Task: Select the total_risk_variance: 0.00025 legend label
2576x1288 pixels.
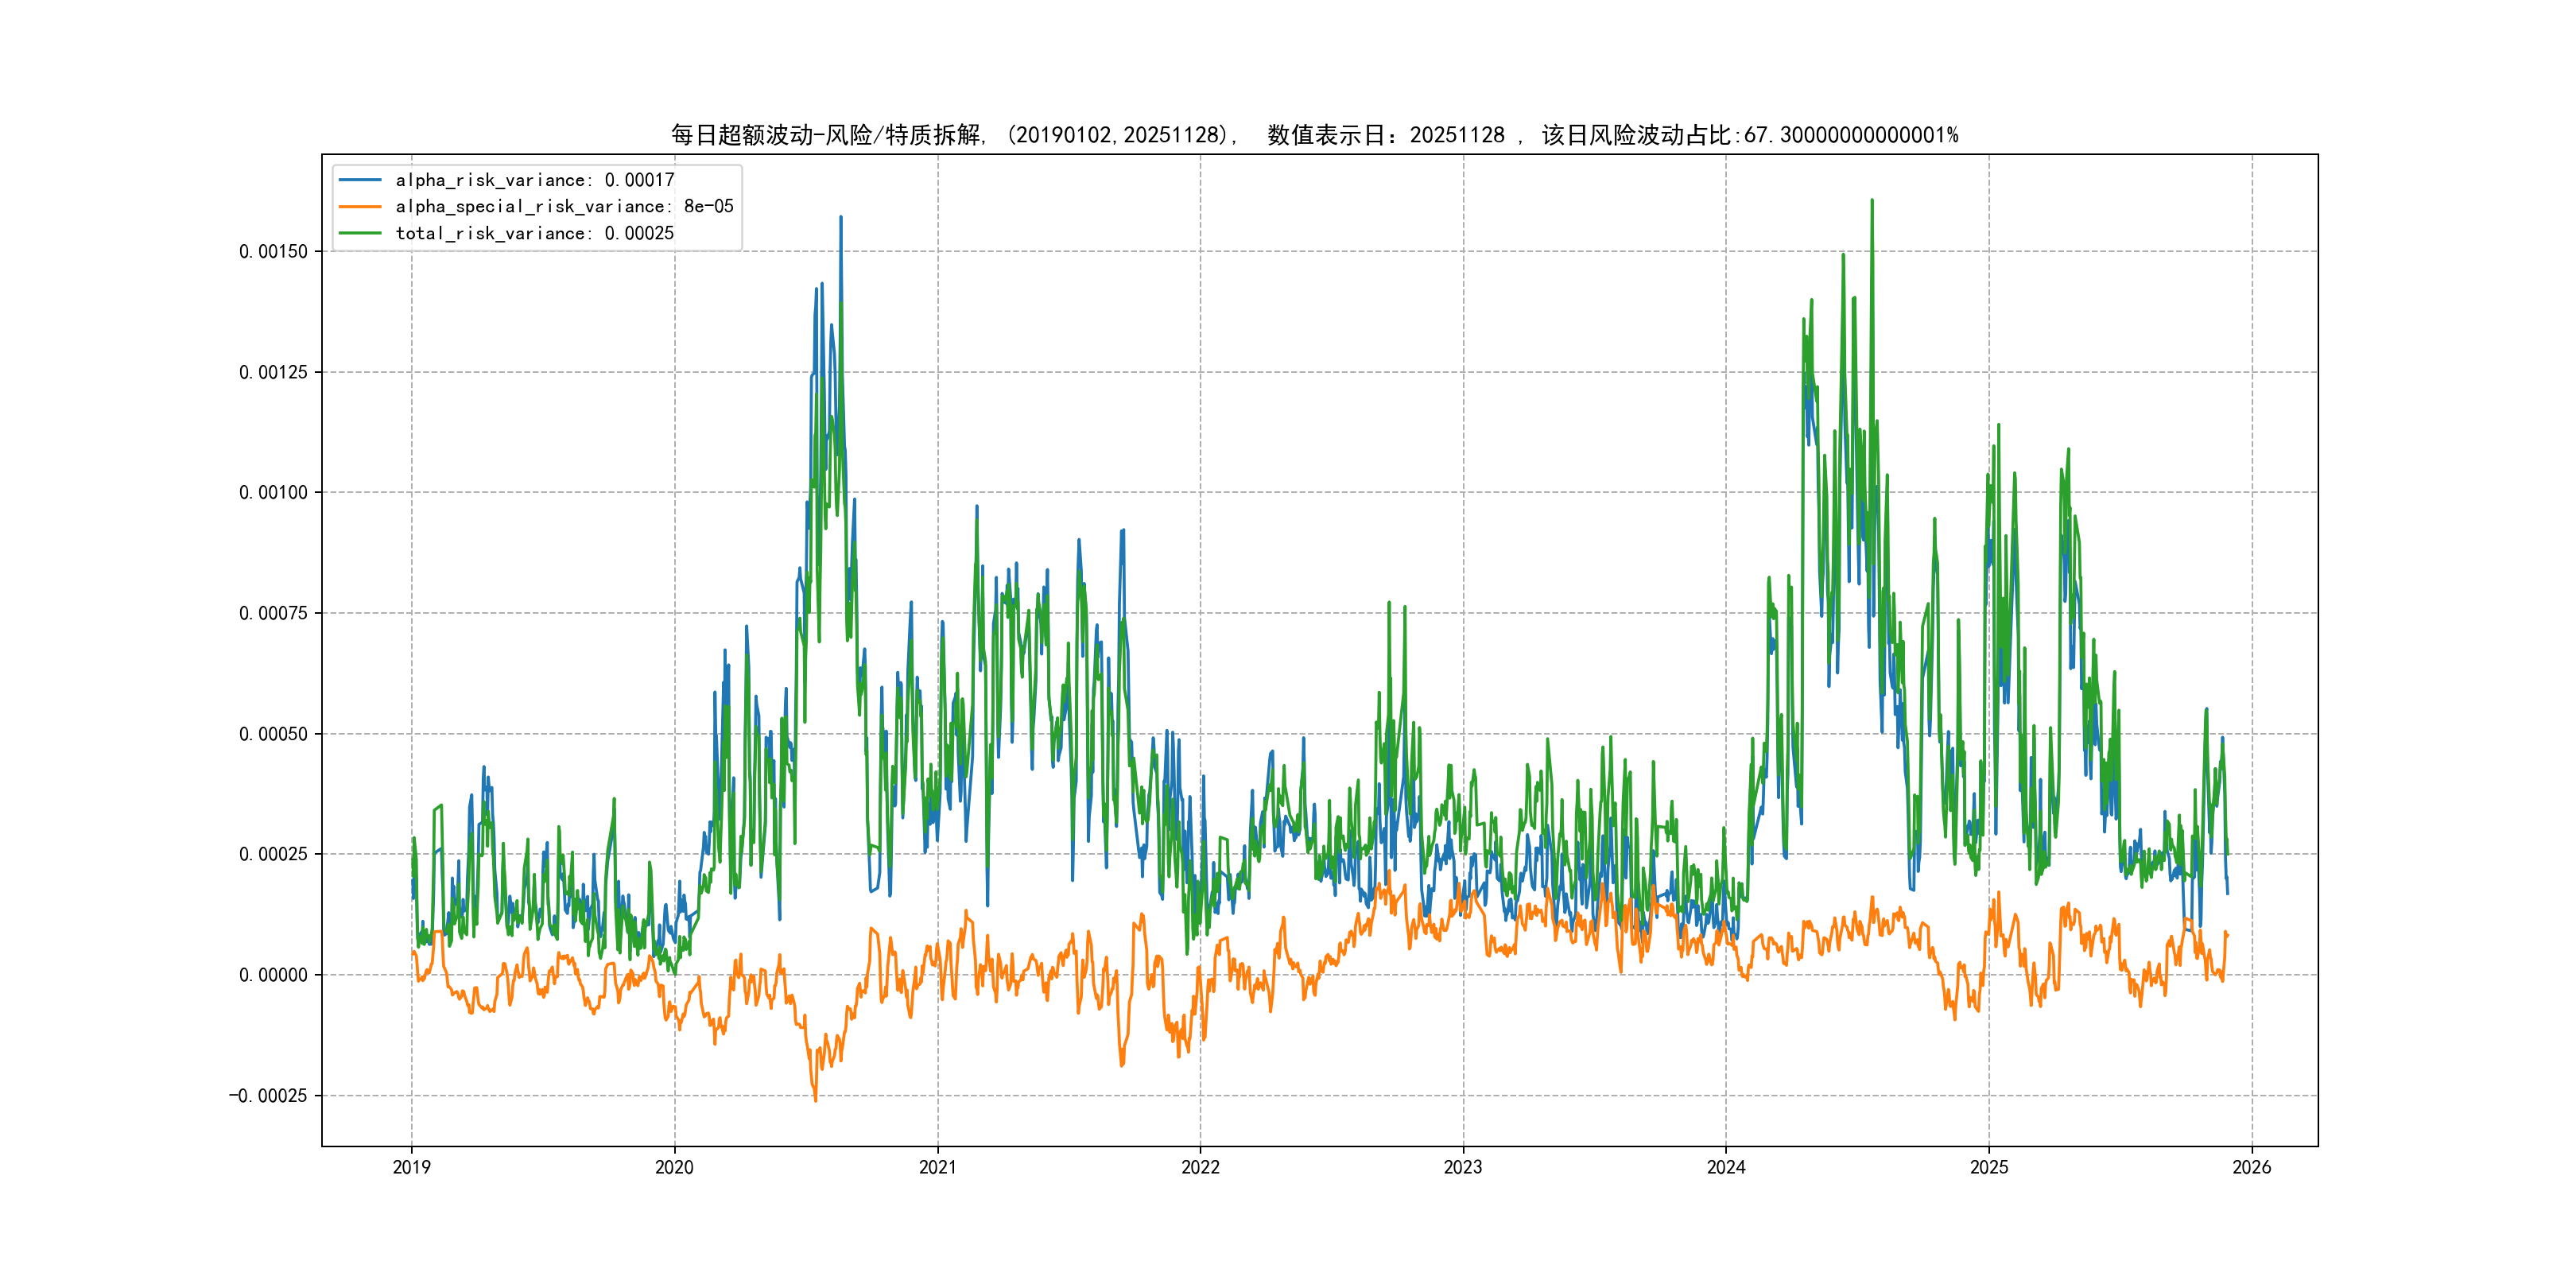Action: 535,233
